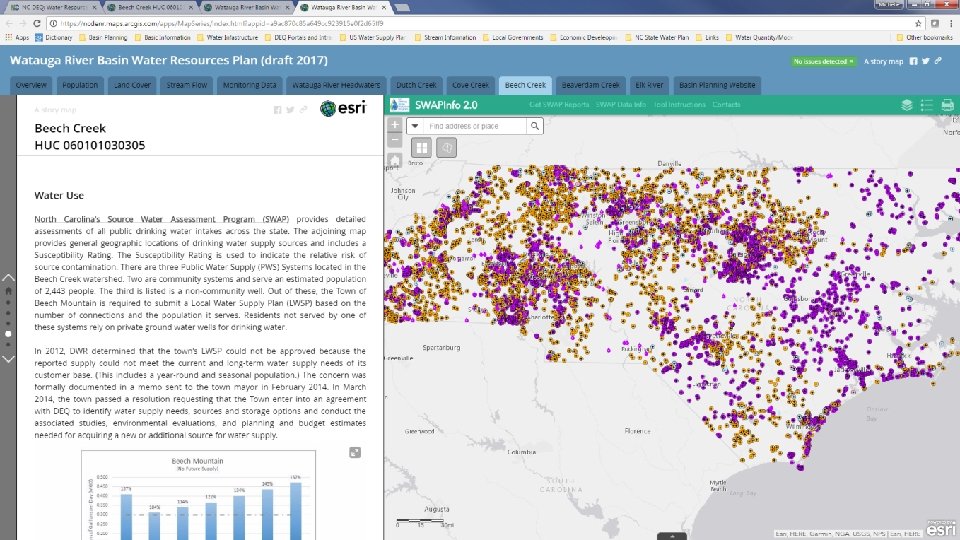Bookmark this page with the star icon
Screen dimensions: 960x540
click(x=919, y=21)
